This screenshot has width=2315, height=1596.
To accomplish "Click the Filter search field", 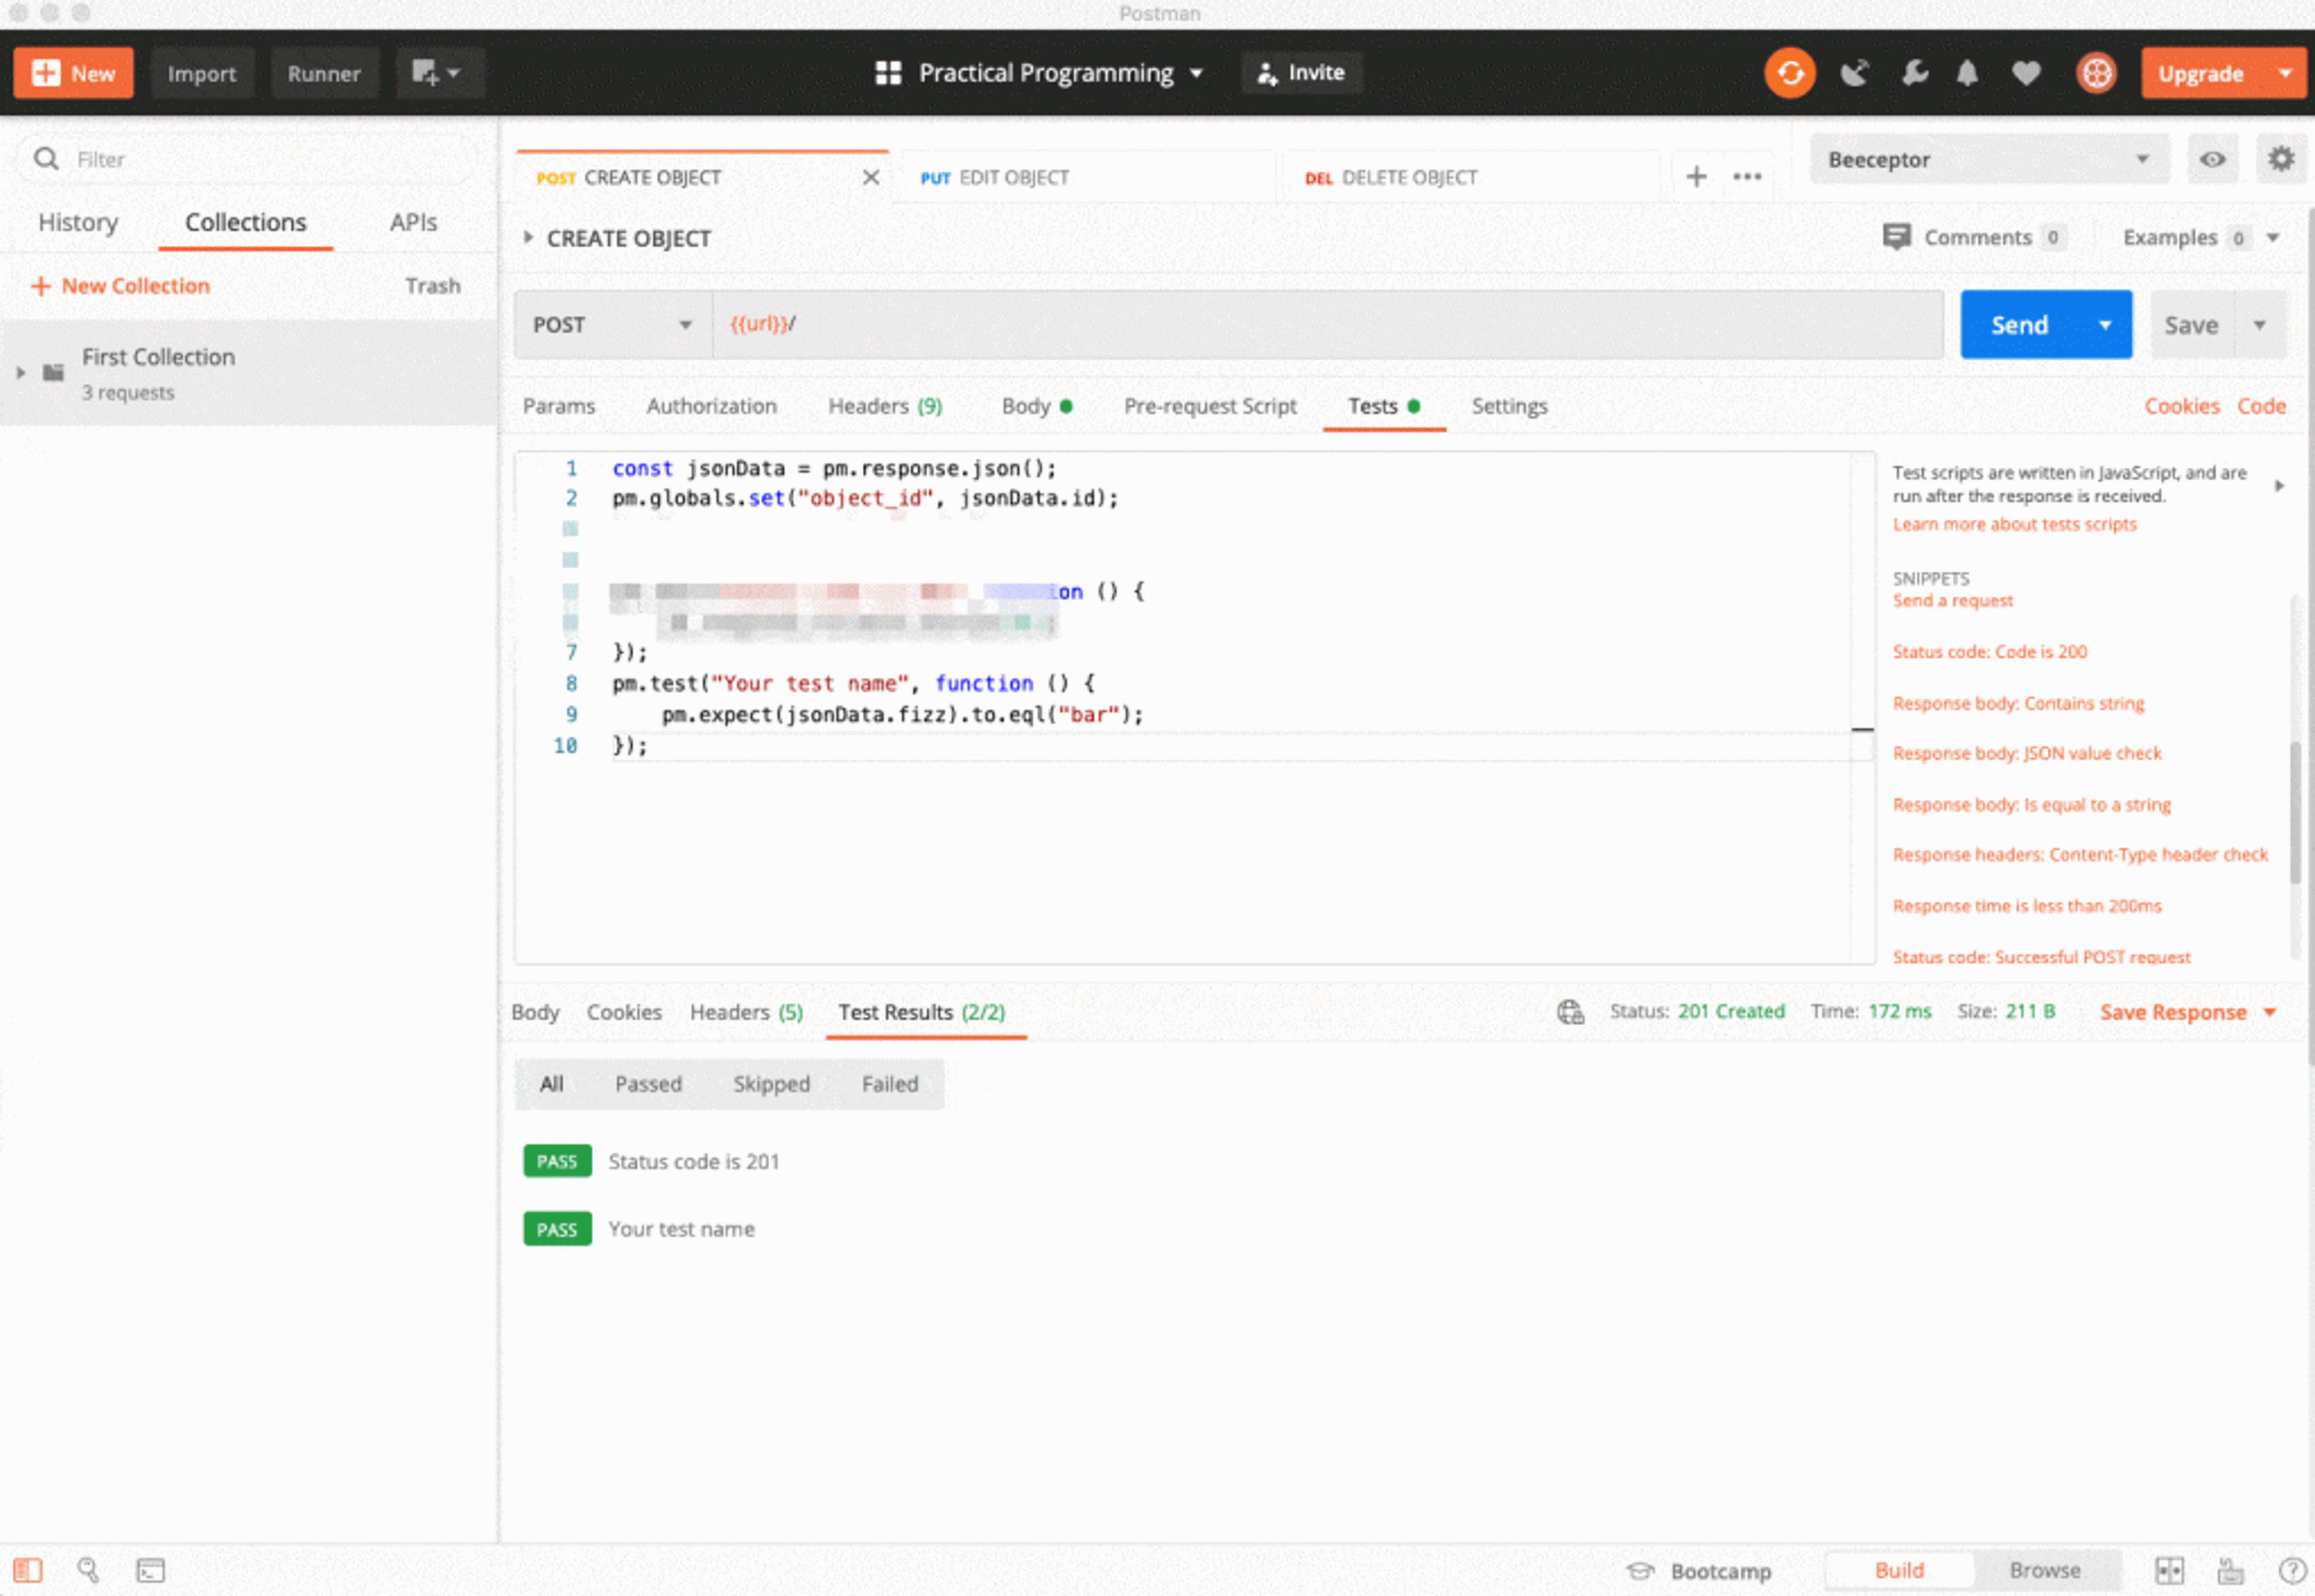I will pyautogui.click(x=245, y=159).
